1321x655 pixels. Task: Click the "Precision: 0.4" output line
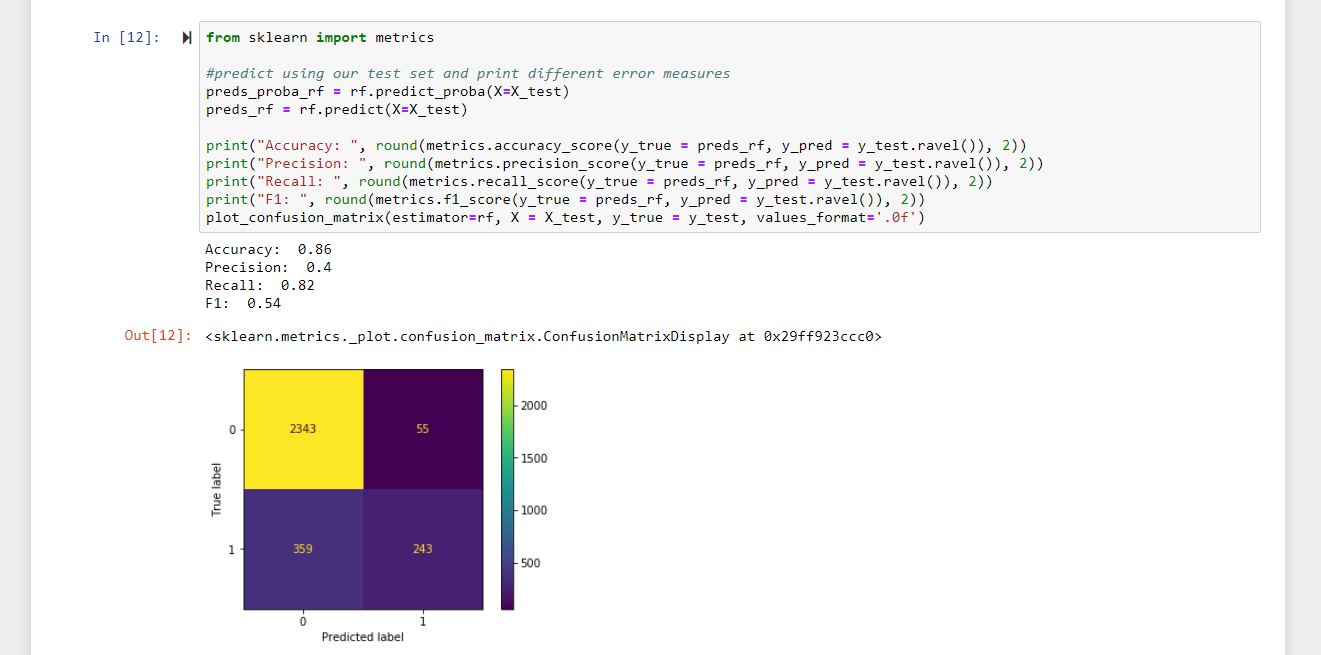click(x=268, y=267)
